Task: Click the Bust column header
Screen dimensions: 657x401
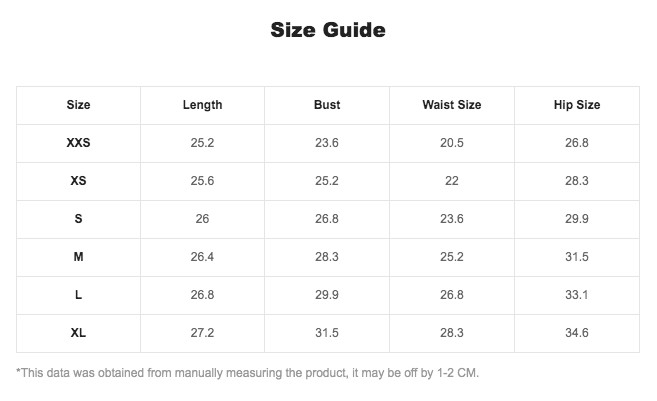Action: (327, 105)
